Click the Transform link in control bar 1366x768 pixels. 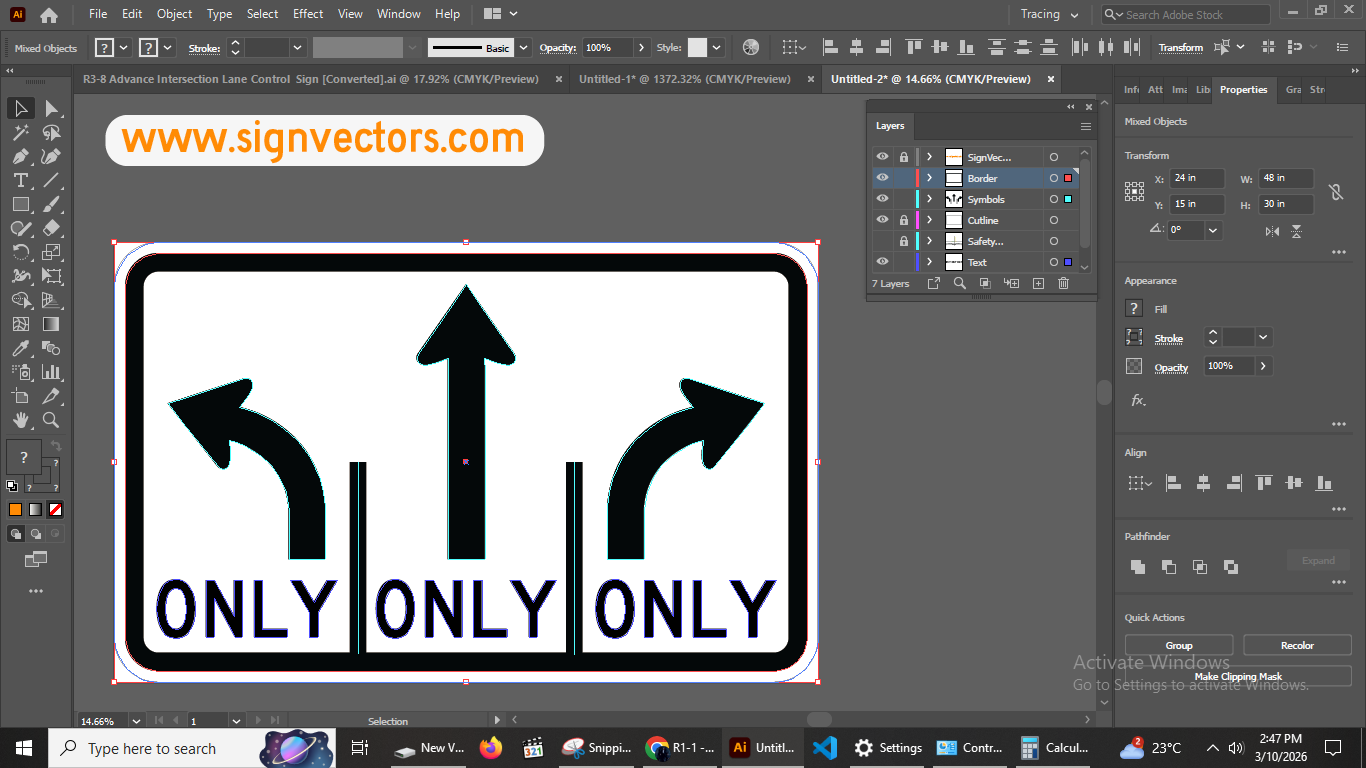pyautogui.click(x=1181, y=48)
